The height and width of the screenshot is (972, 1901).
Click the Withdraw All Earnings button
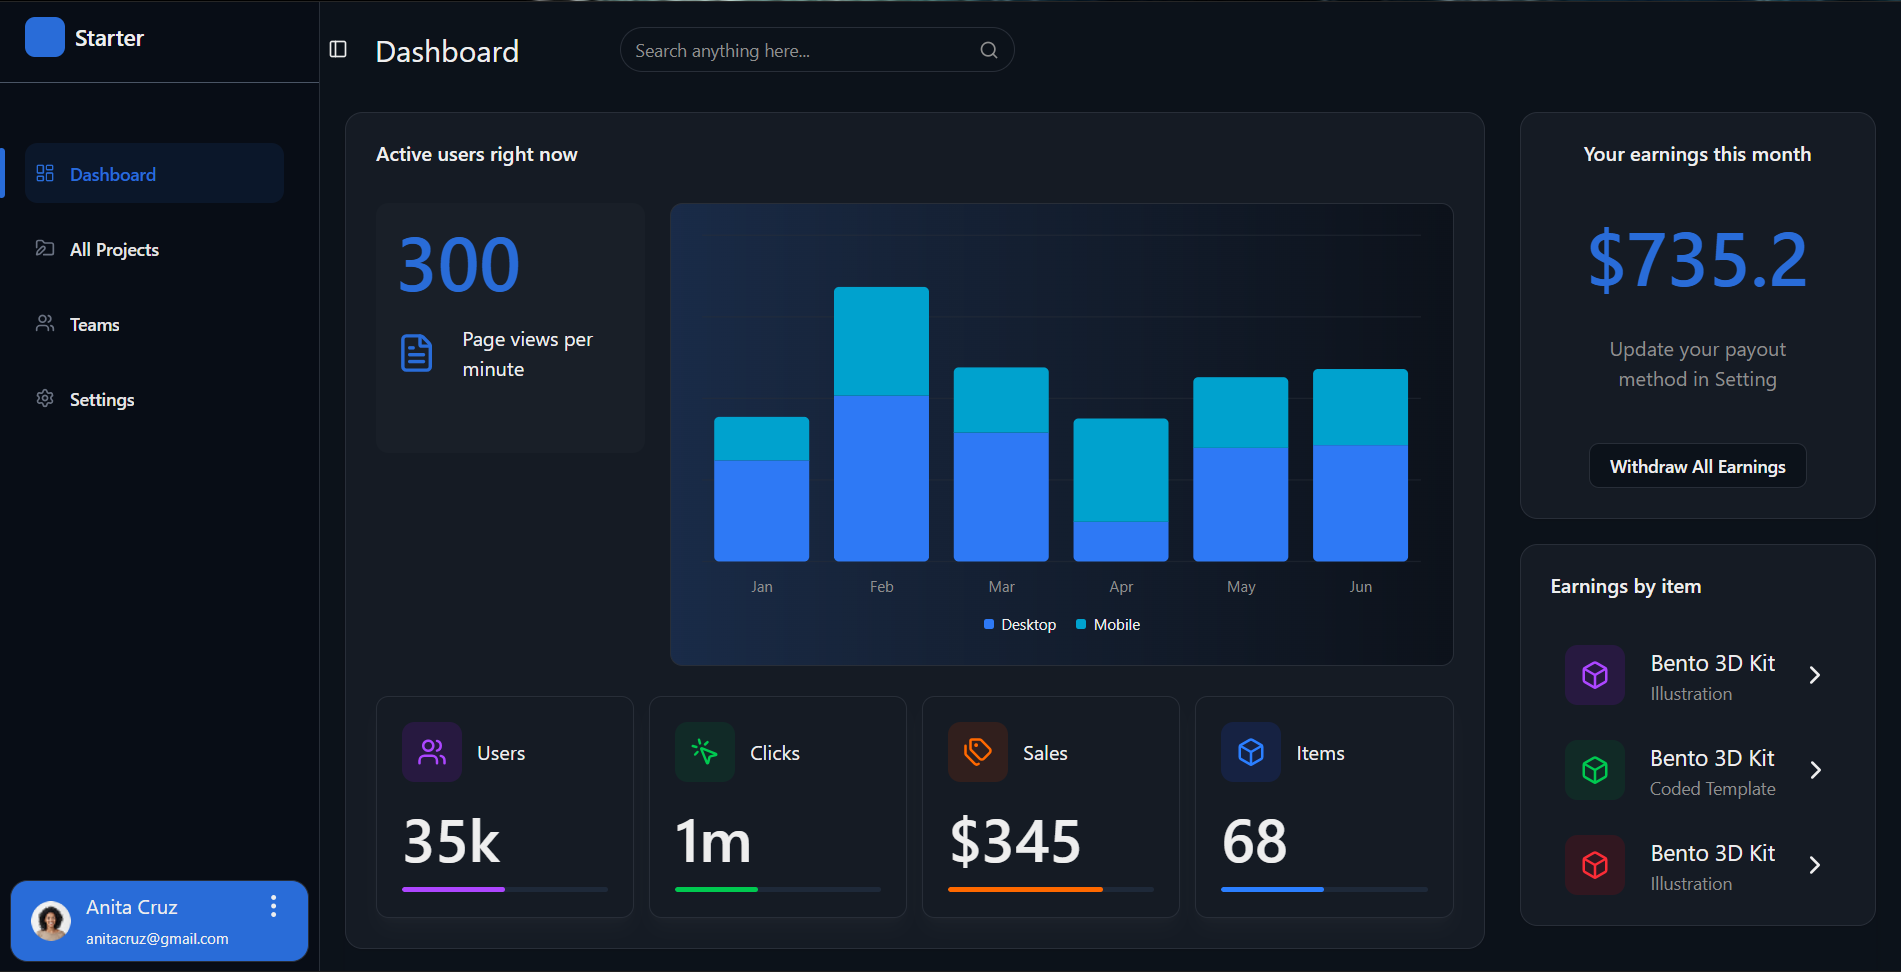[x=1697, y=465]
